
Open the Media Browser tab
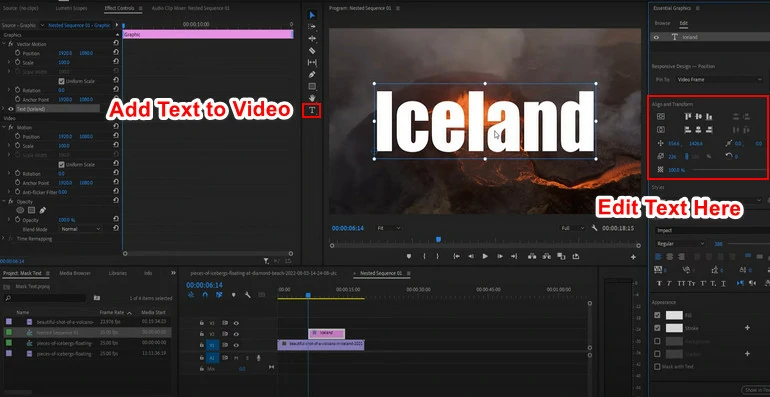[75, 273]
